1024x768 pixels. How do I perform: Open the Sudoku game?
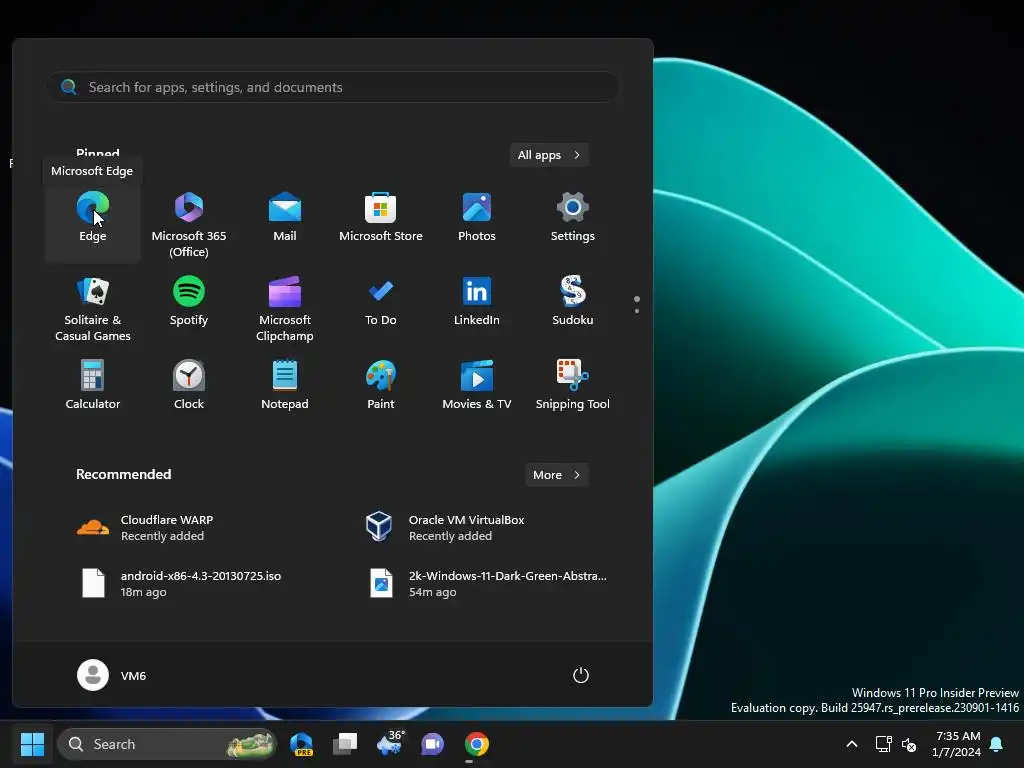point(573,302)
